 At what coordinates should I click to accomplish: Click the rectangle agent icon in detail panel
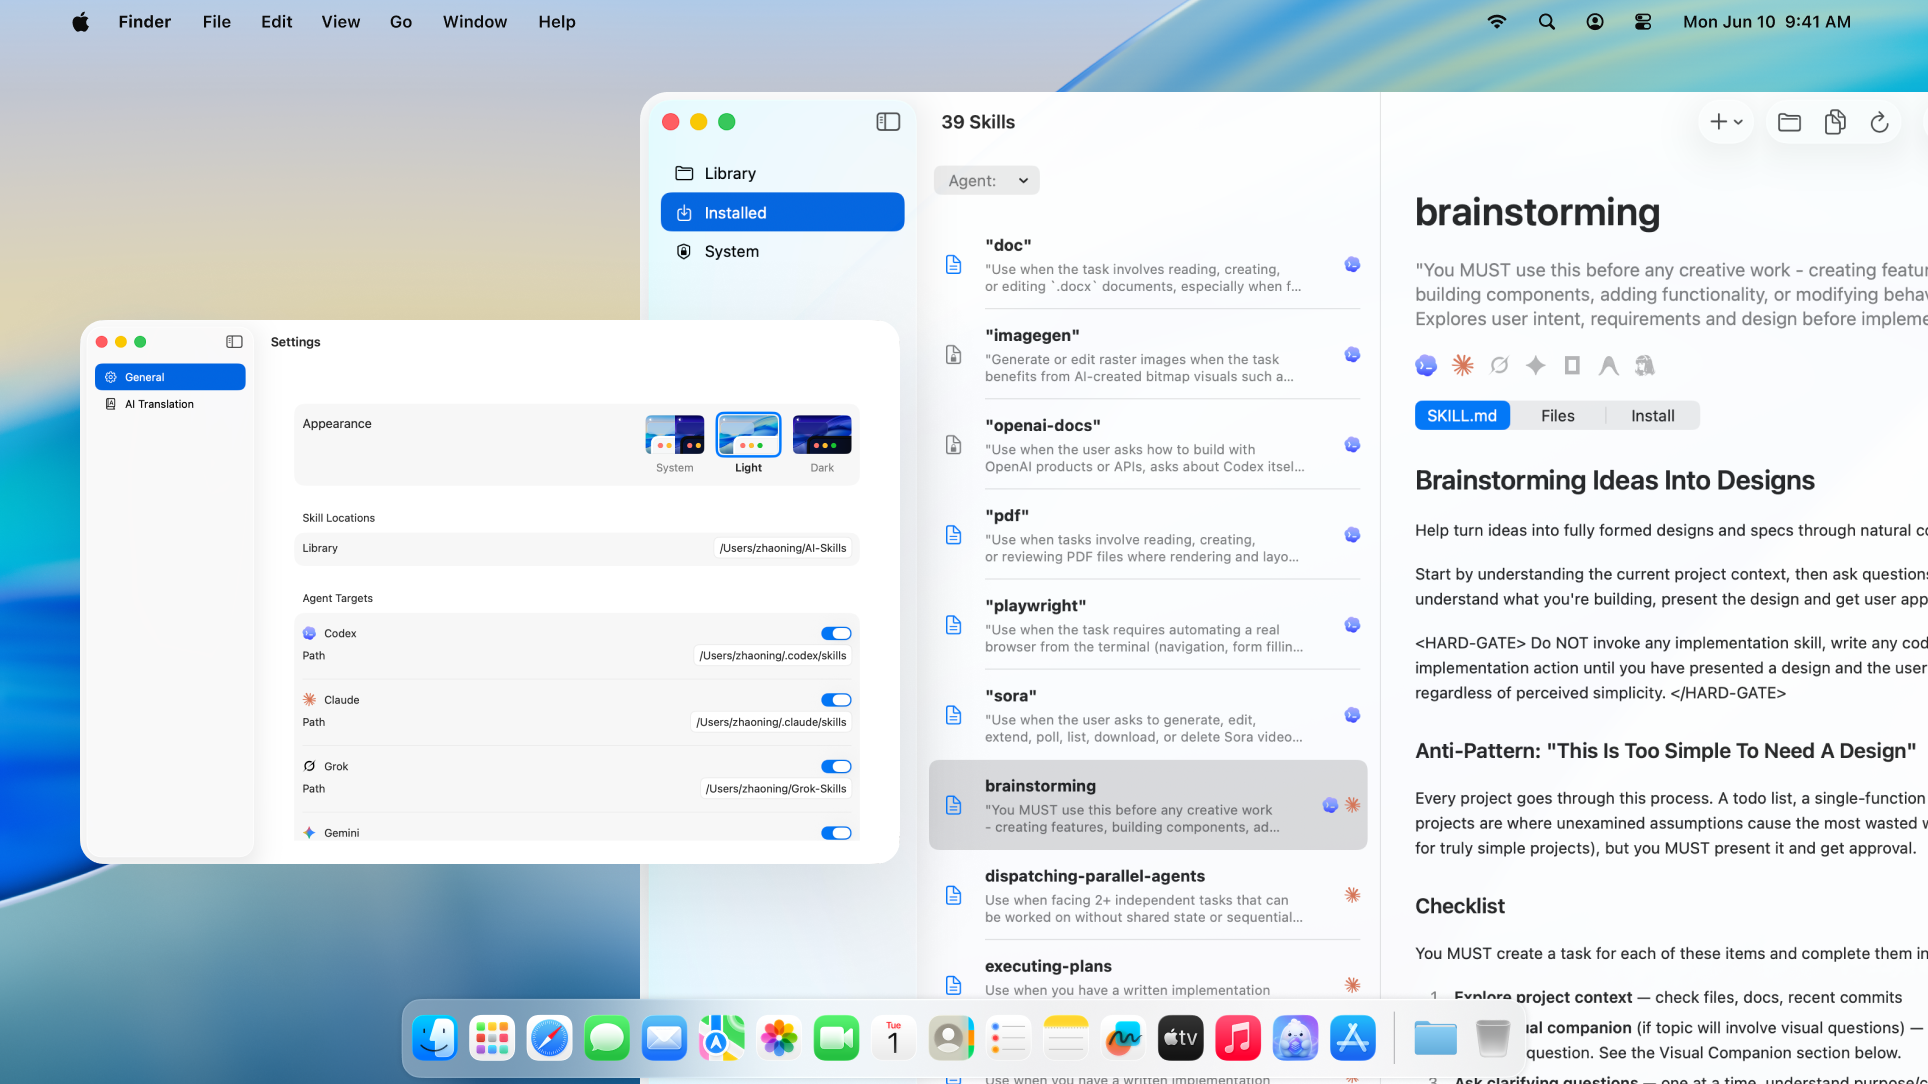[1572, 365]
